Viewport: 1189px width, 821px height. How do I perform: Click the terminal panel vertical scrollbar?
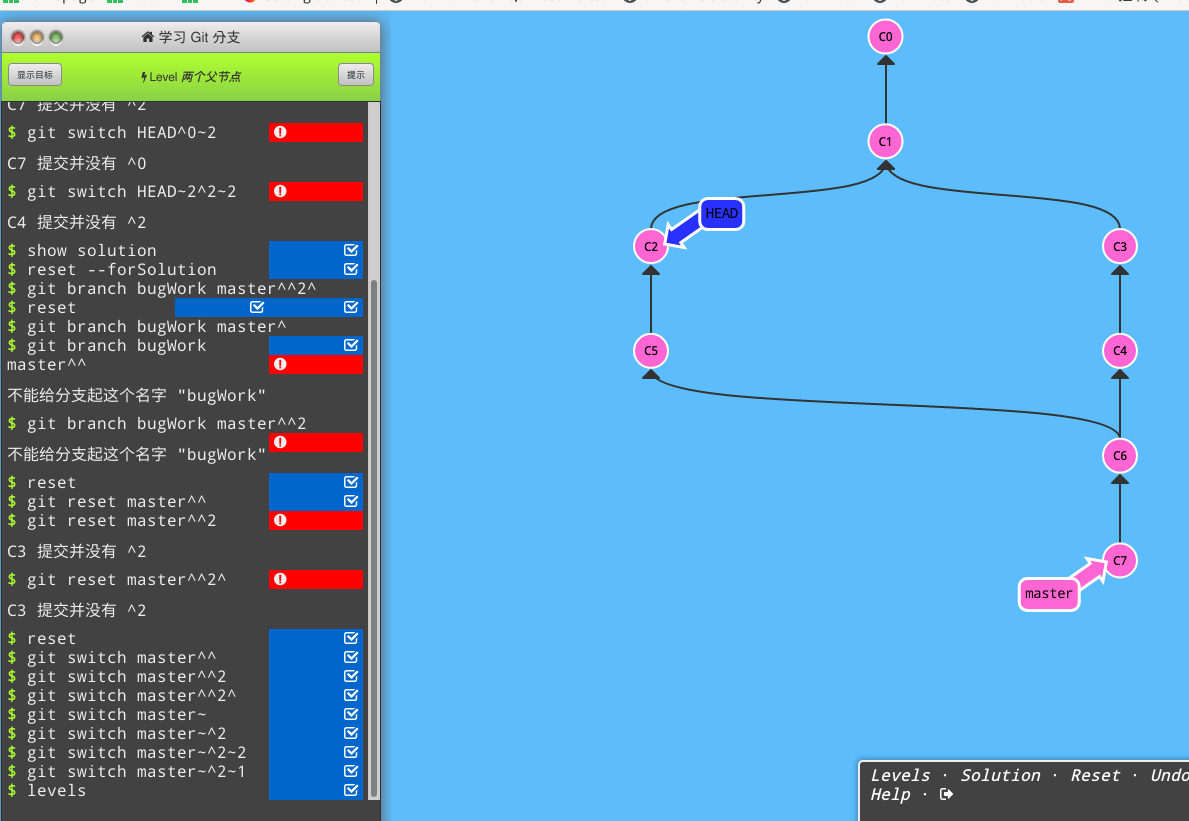(x=375, y=540)
